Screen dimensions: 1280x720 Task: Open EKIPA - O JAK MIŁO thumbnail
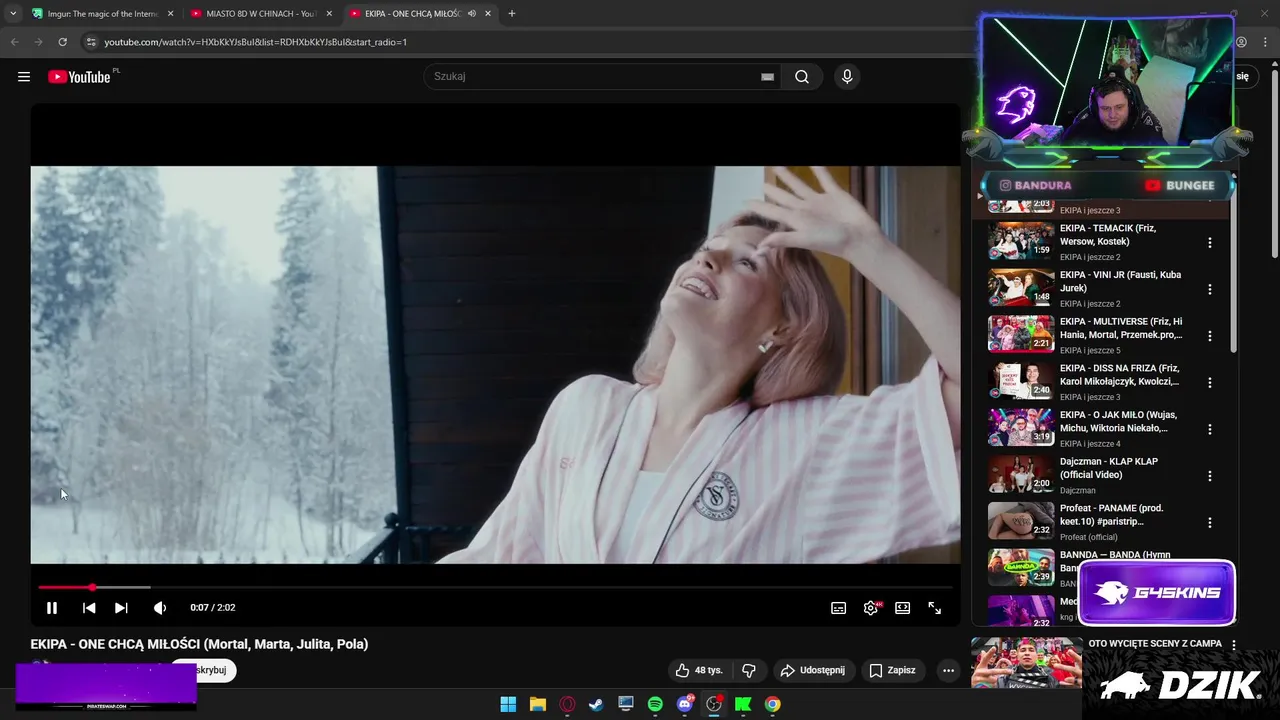1021,428
